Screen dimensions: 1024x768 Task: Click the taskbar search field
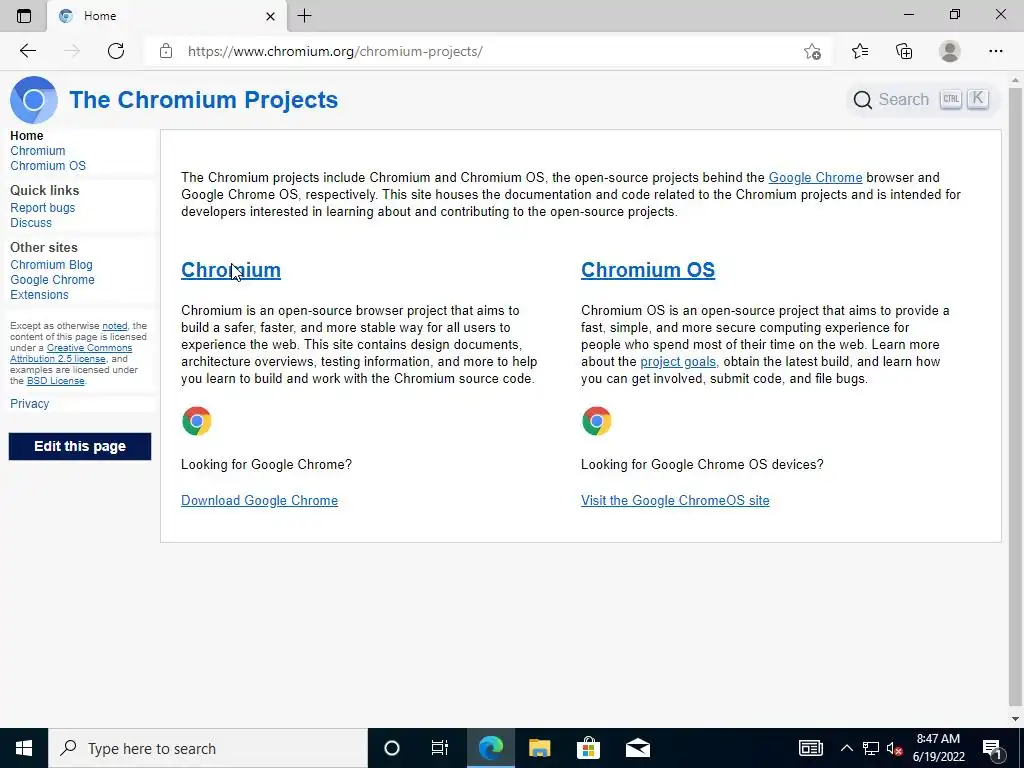pyautogui.click(x=208, y=748)
